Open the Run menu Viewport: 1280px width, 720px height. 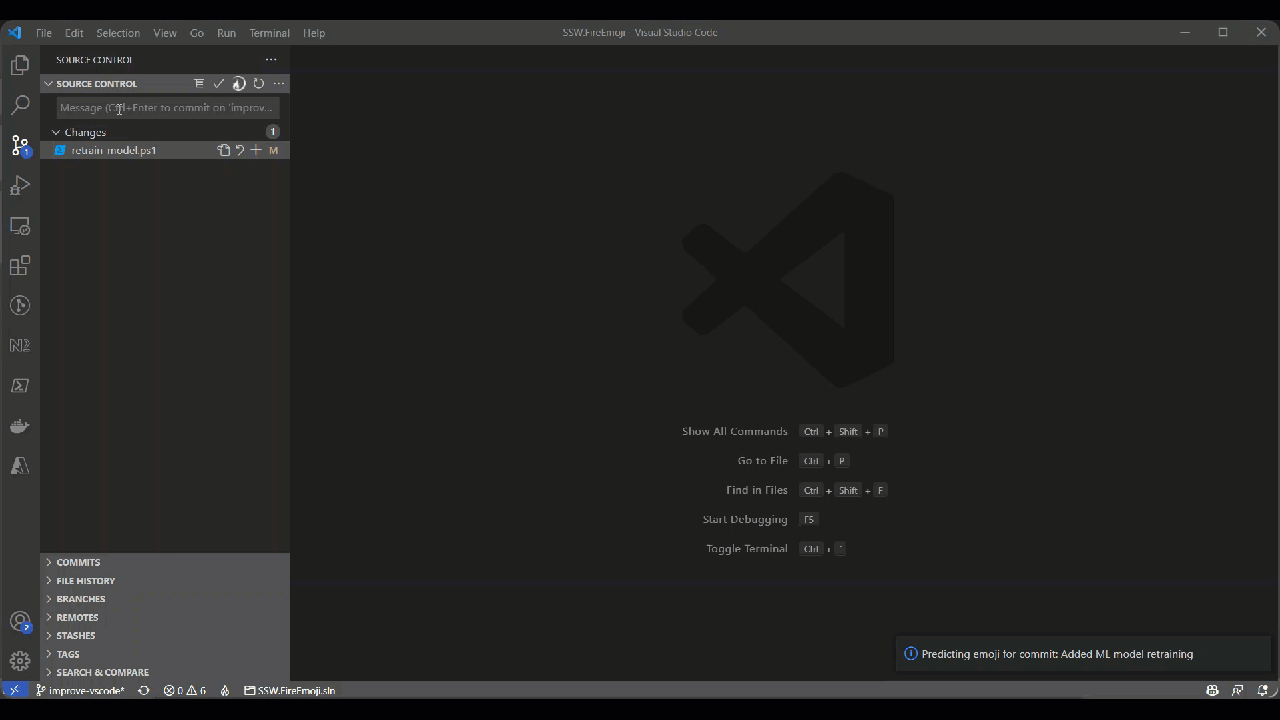tap(227, 33)
